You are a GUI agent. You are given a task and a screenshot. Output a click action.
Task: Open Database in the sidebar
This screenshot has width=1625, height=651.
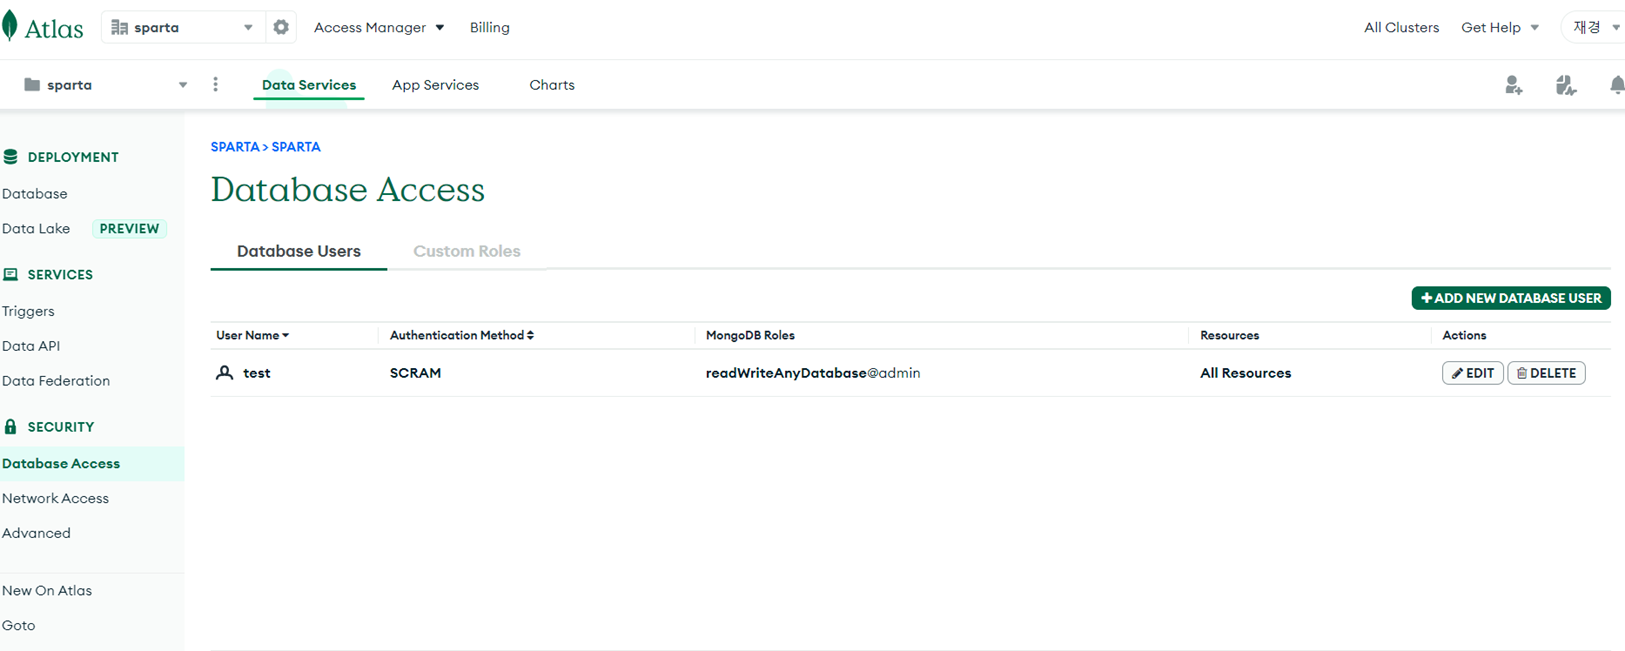pyautogui.click(x=35, y=193)
